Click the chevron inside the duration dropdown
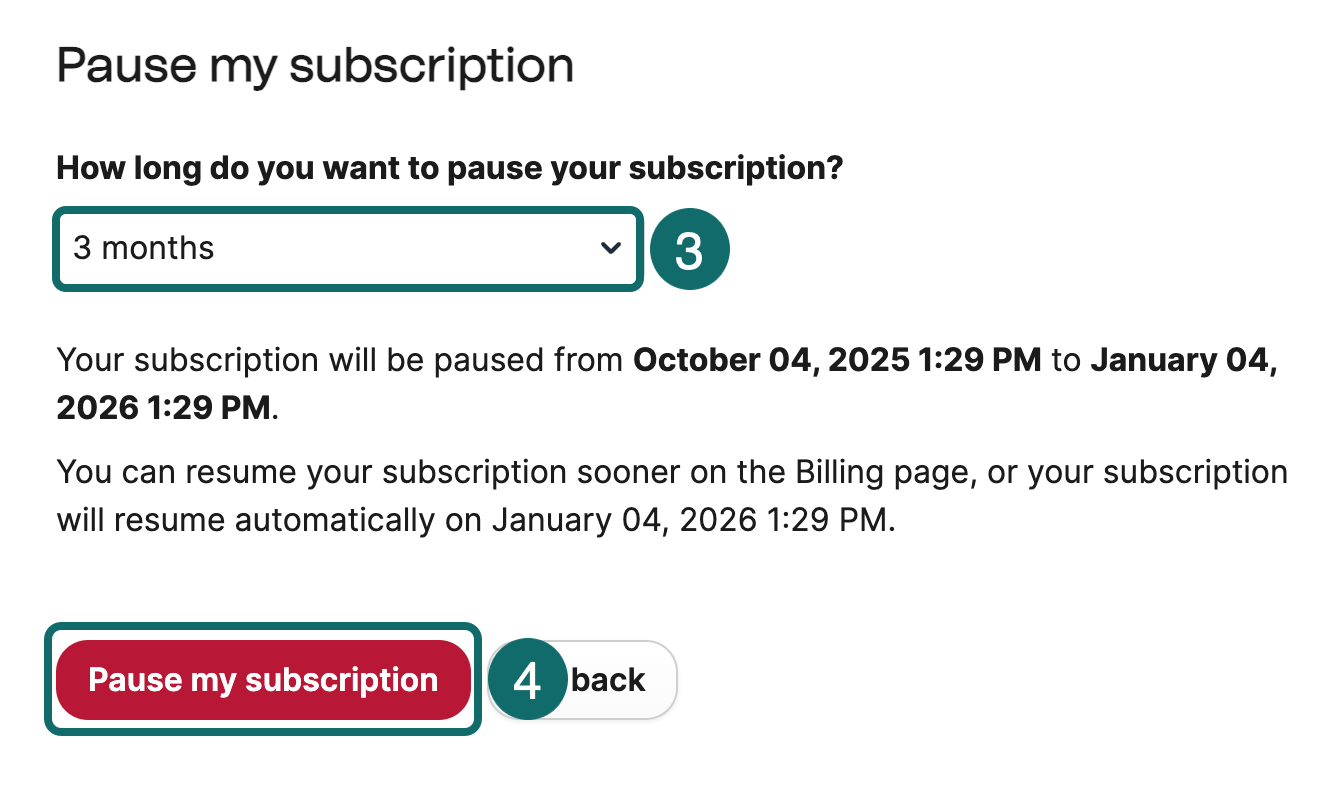 [x=612, y=249]
